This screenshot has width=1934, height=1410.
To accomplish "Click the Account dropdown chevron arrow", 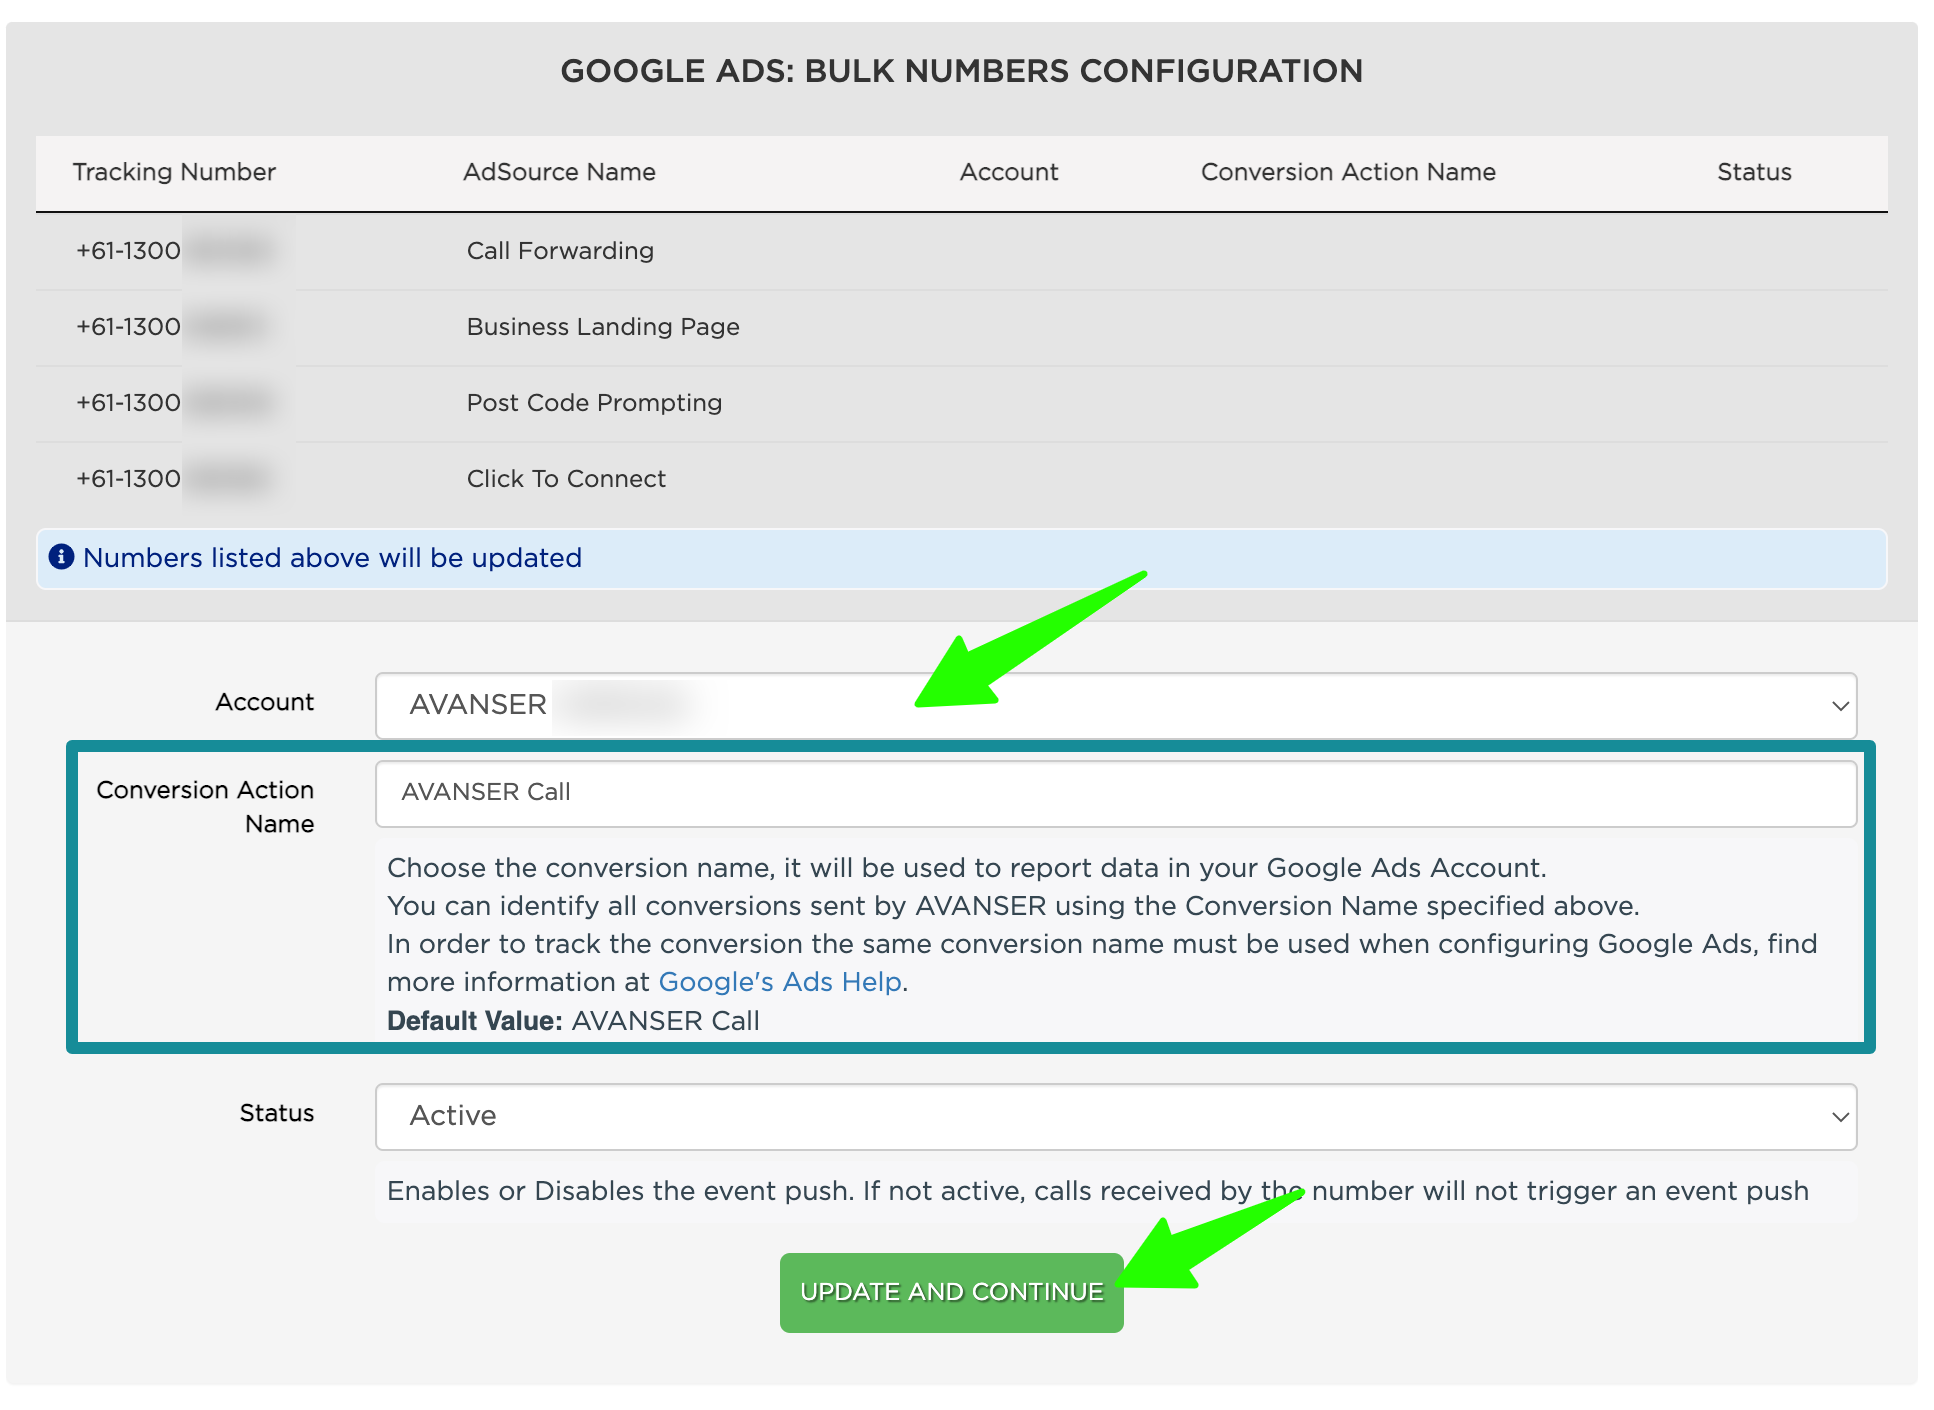I will click(x=1839, y=706).
